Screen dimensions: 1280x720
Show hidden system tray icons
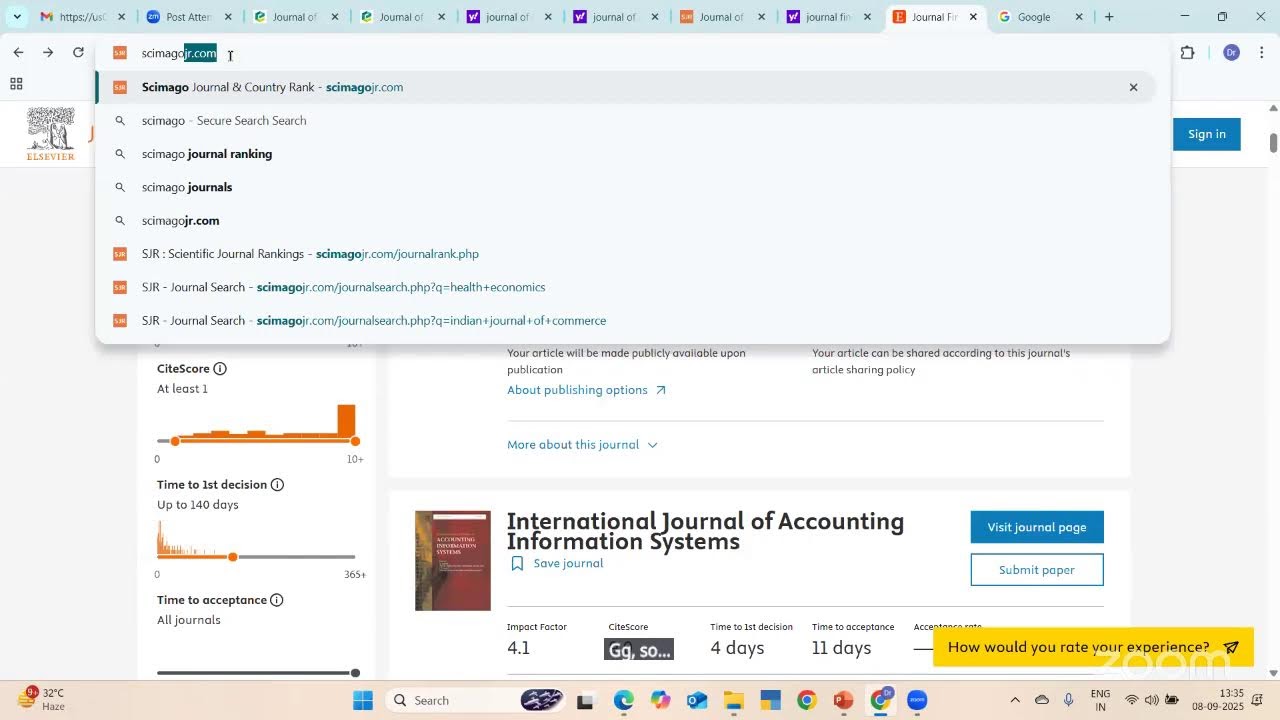(1015, 700)
